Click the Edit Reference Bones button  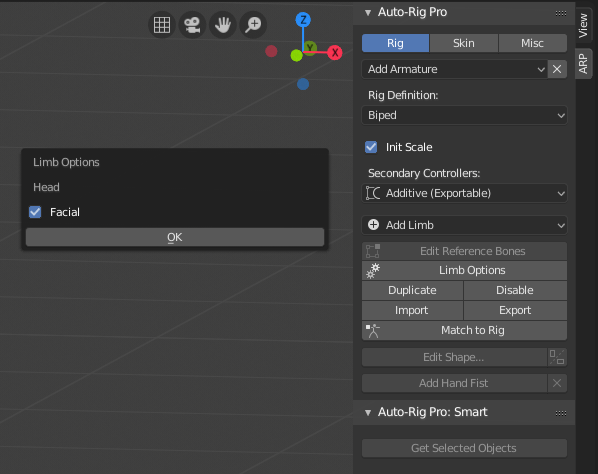tap(464, 251)
